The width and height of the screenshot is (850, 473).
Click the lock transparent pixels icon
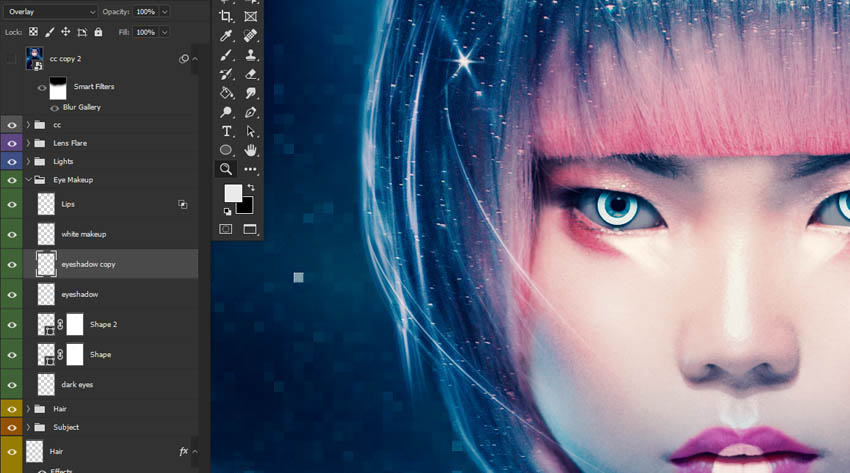[34, 32]
